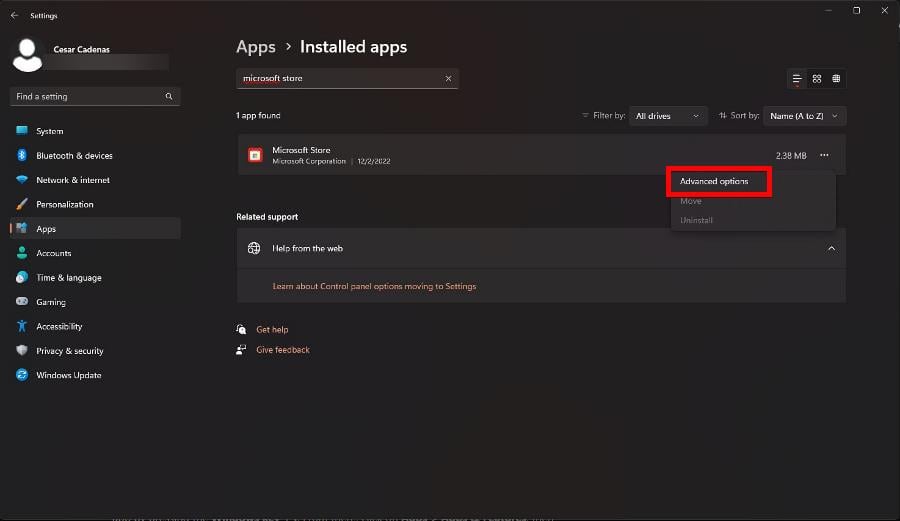900x521 pixels.
Task: Choose Advanced options from the context menu
Action: 714,181
